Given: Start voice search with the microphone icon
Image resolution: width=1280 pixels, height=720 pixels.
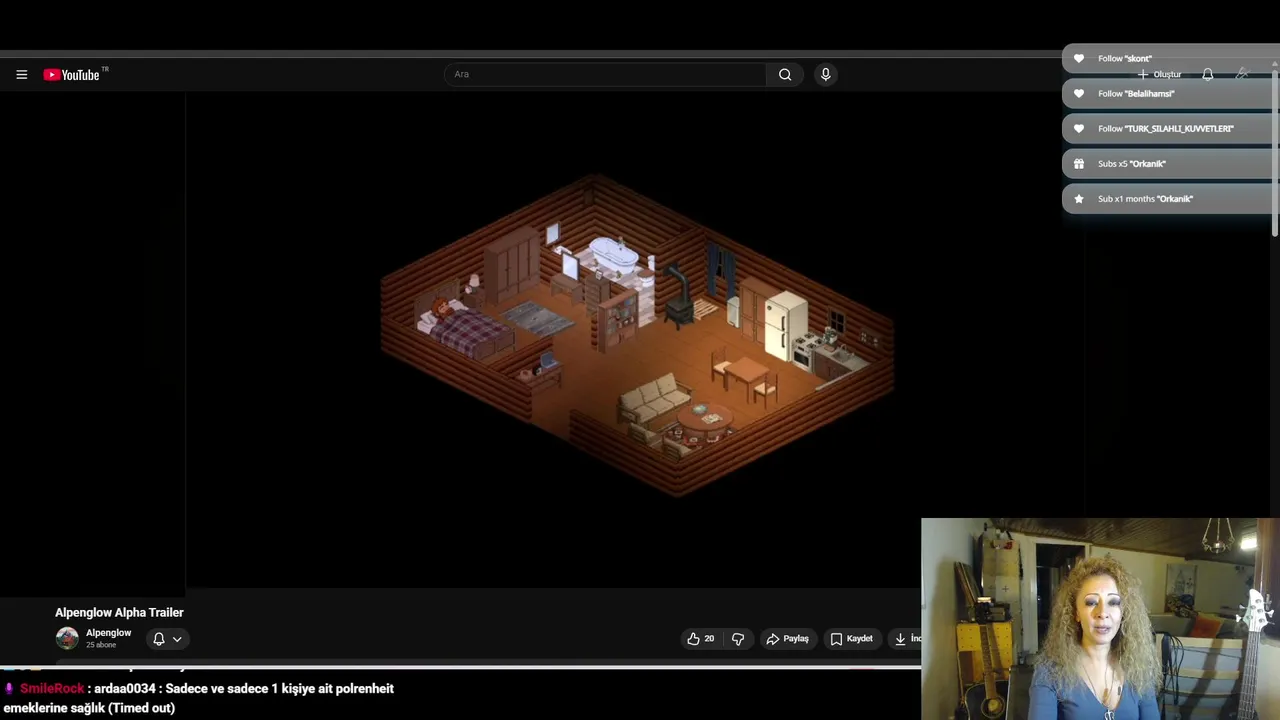Looking at the screenshot, I should 825,74.
